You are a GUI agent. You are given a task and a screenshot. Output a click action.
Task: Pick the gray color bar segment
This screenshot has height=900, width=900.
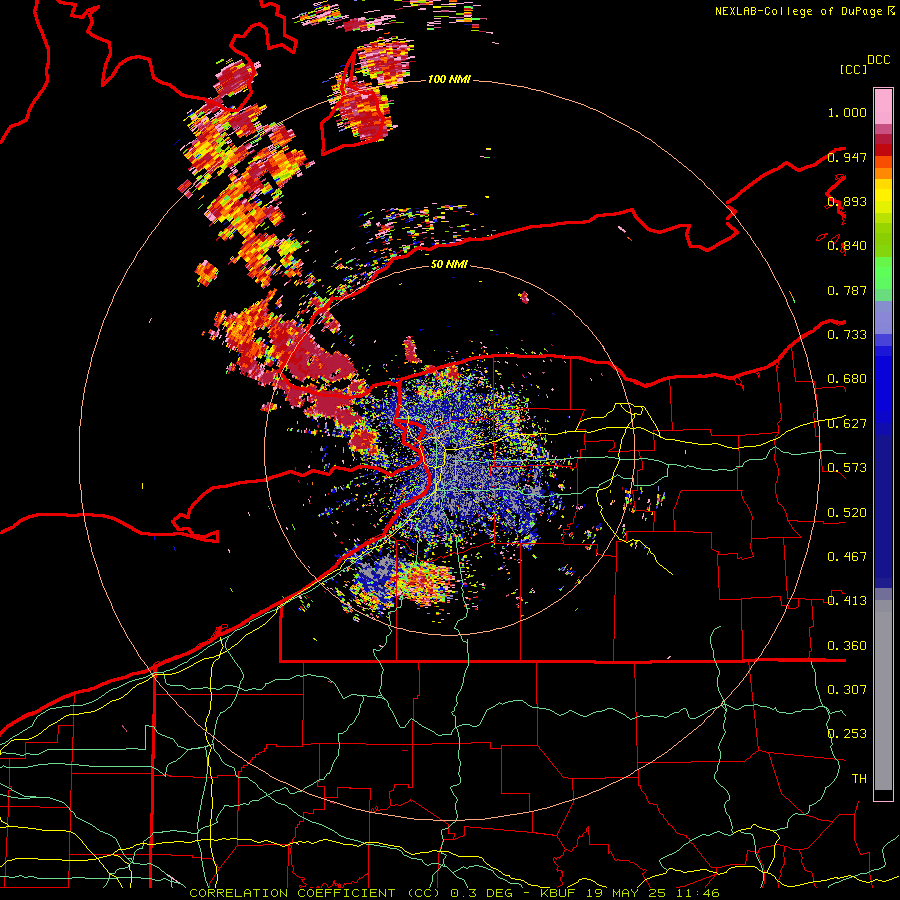[x=883, y=695]
